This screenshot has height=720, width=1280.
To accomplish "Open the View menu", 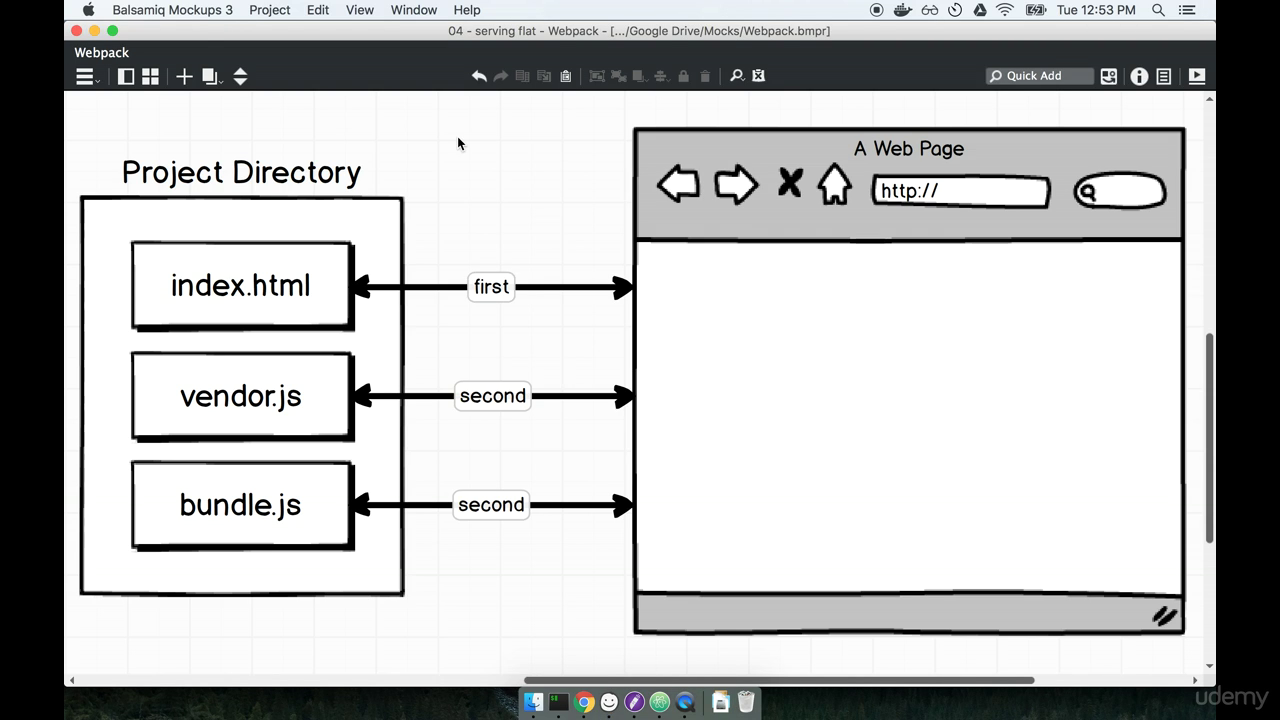I will point(359,10).
